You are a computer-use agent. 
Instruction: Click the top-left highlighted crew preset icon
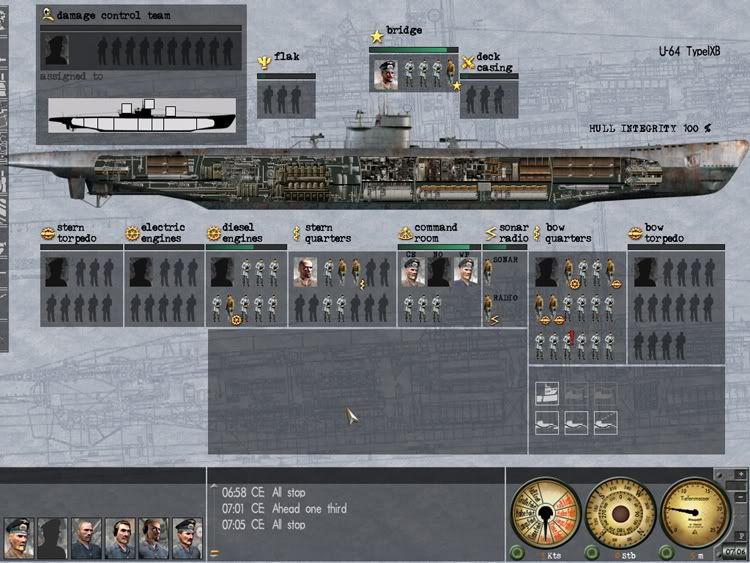click(546, 391)
